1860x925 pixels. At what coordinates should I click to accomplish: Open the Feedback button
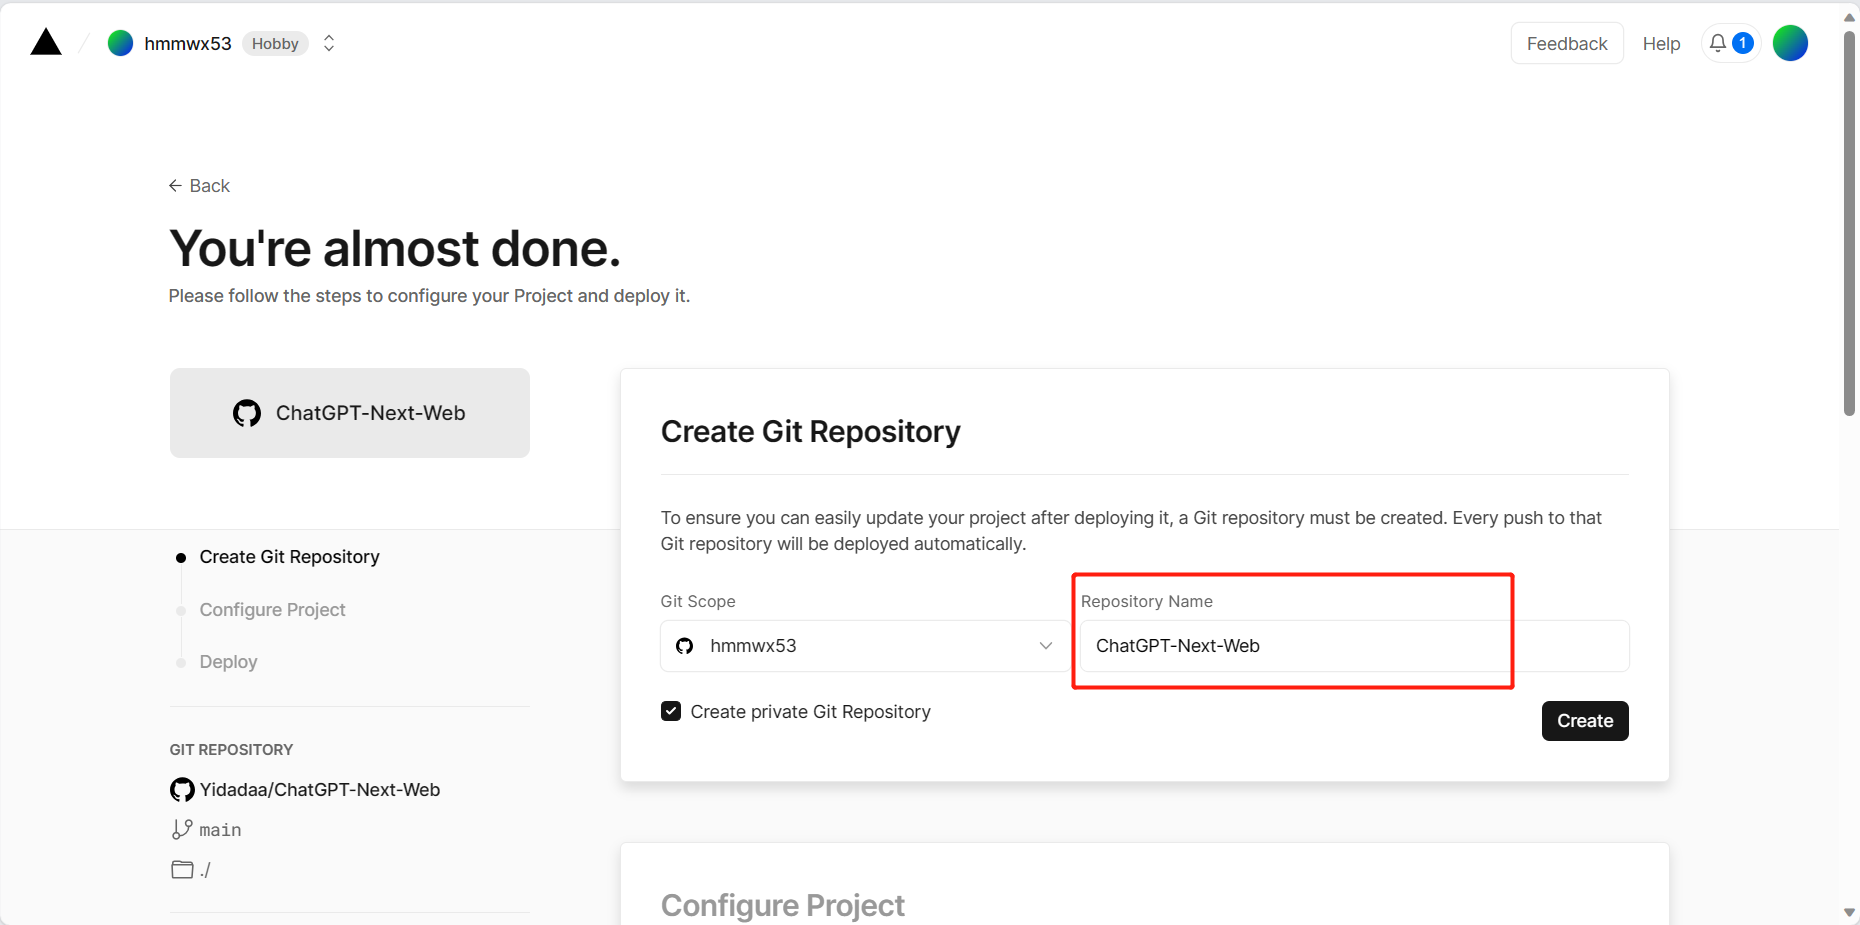click(x=1567, y=43)
